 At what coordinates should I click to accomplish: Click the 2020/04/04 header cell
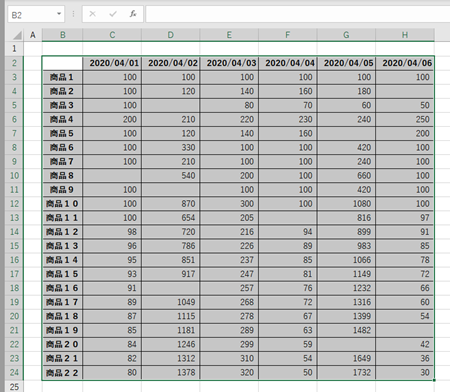click(288, 63)
